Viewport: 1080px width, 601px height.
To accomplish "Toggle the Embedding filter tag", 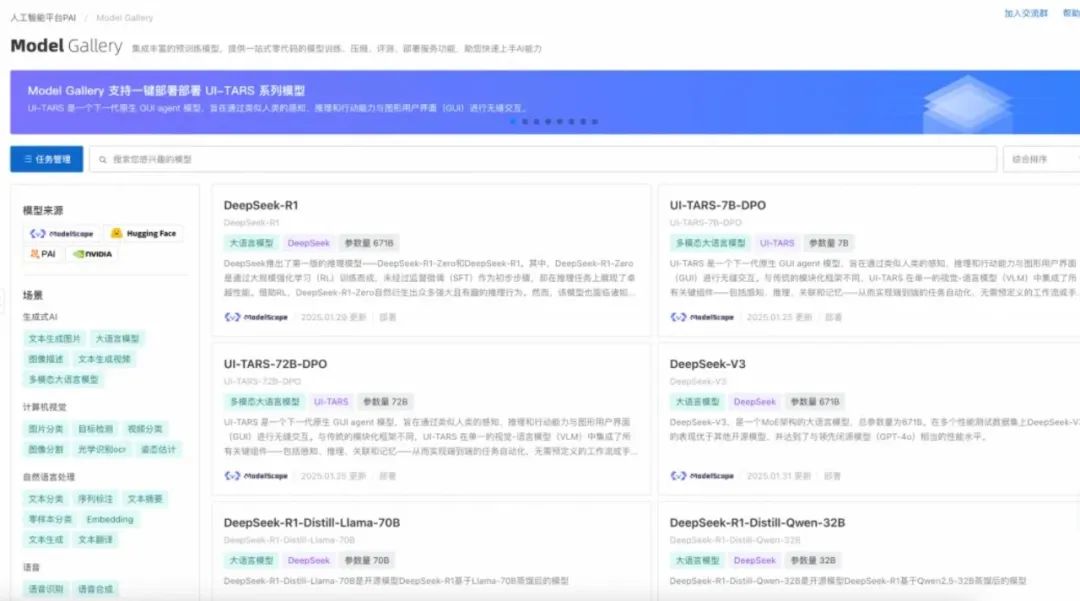I will [x=110, y=519].
